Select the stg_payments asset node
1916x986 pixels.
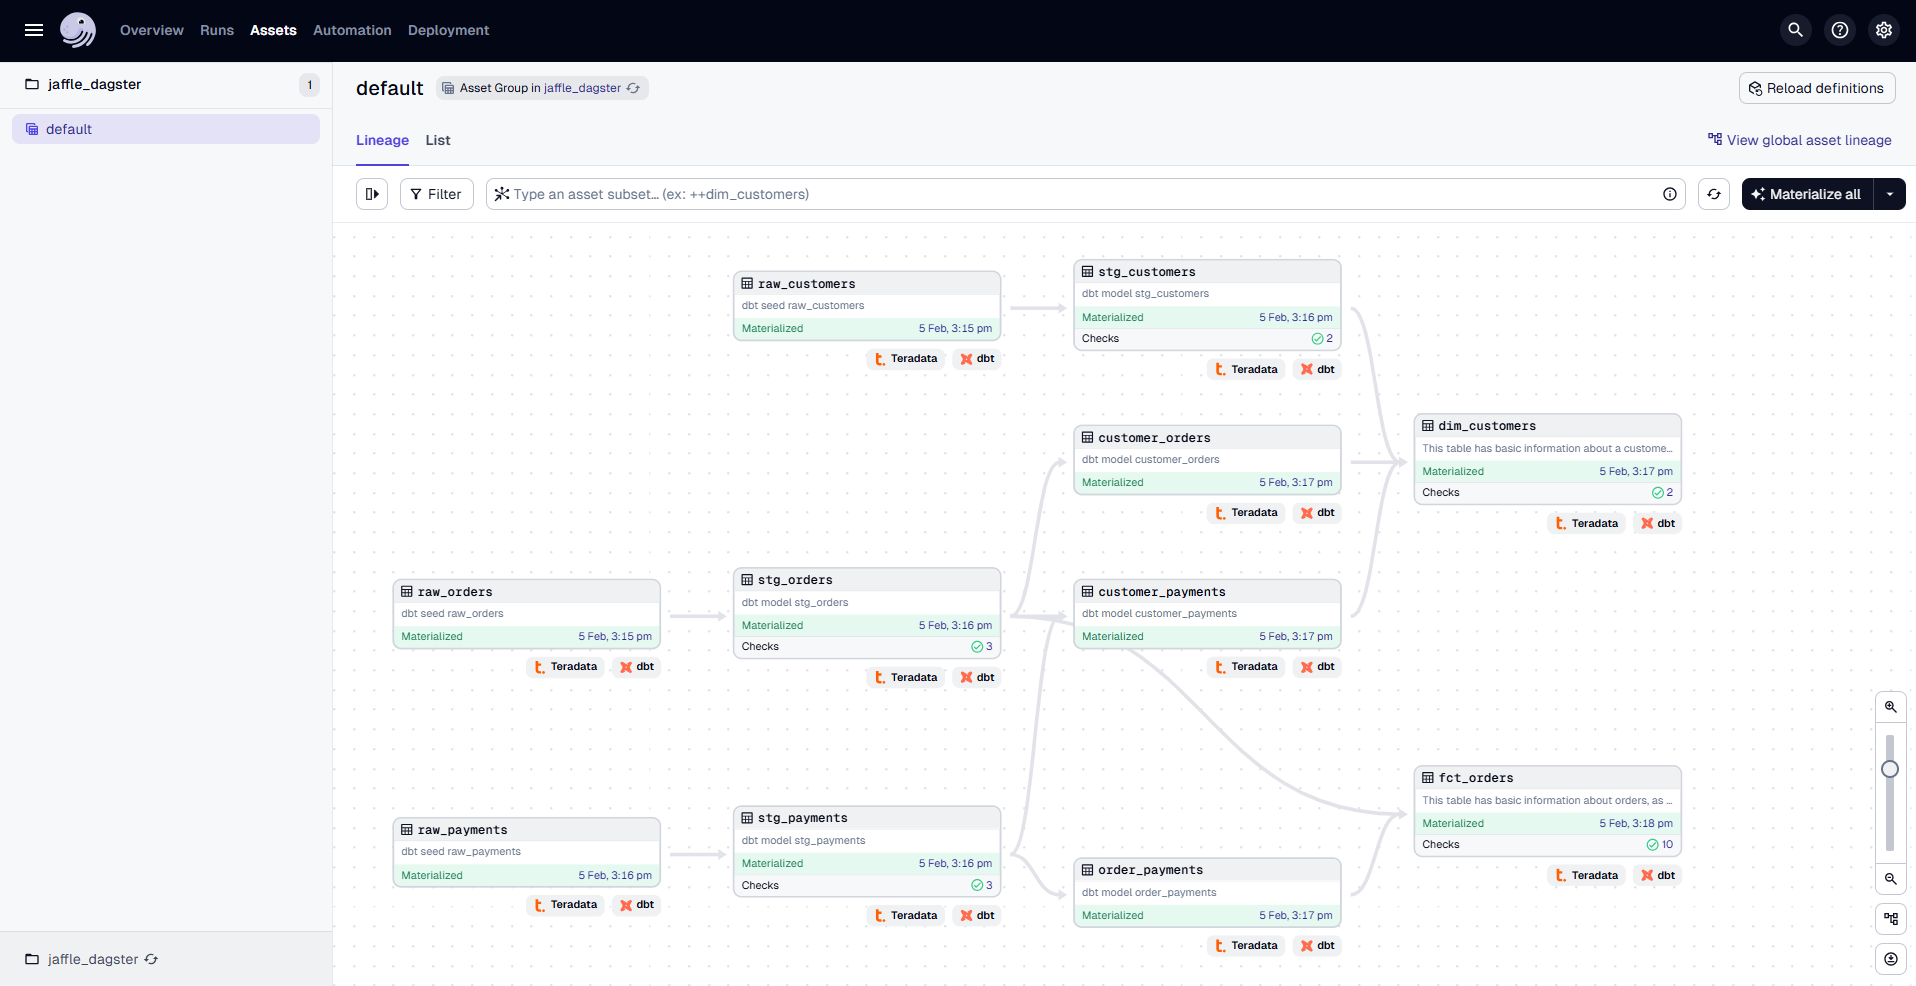pos(867,851)
